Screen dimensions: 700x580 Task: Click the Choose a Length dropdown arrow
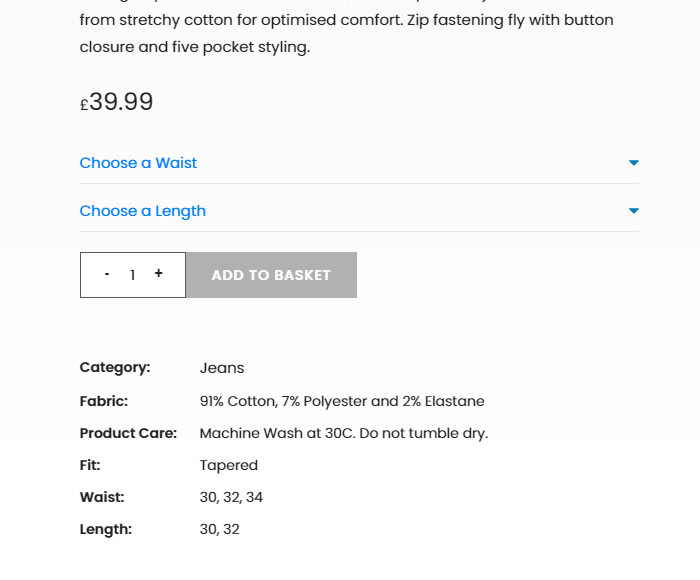pos(633,211)
